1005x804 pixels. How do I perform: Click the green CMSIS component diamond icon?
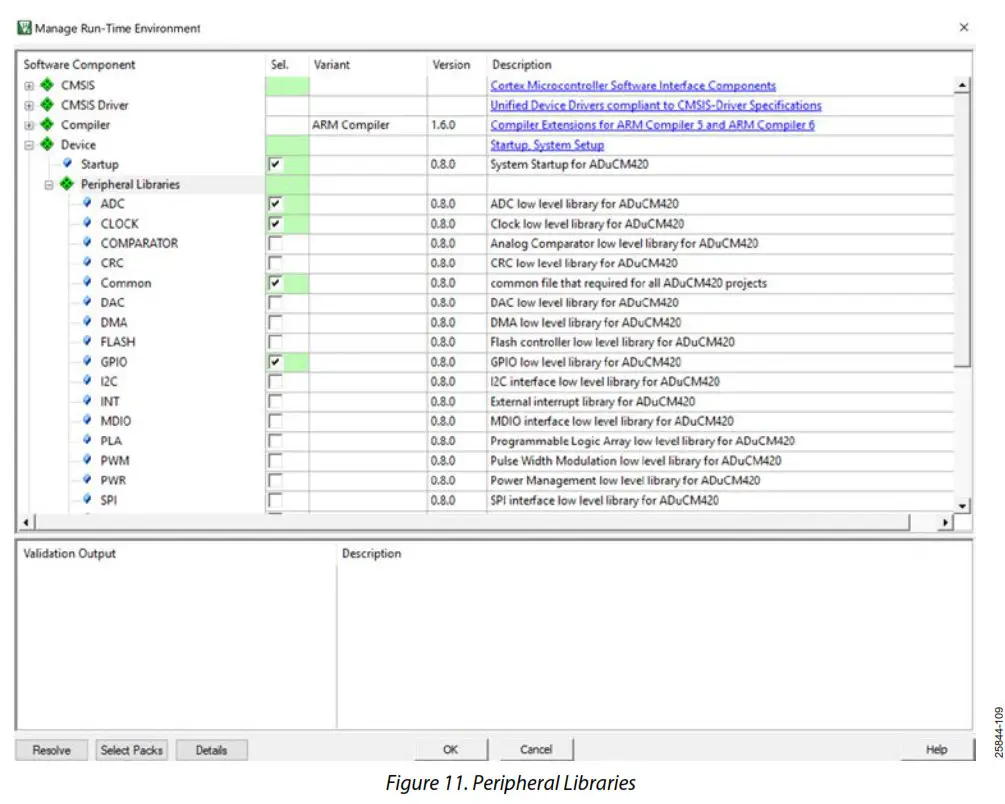47,86
